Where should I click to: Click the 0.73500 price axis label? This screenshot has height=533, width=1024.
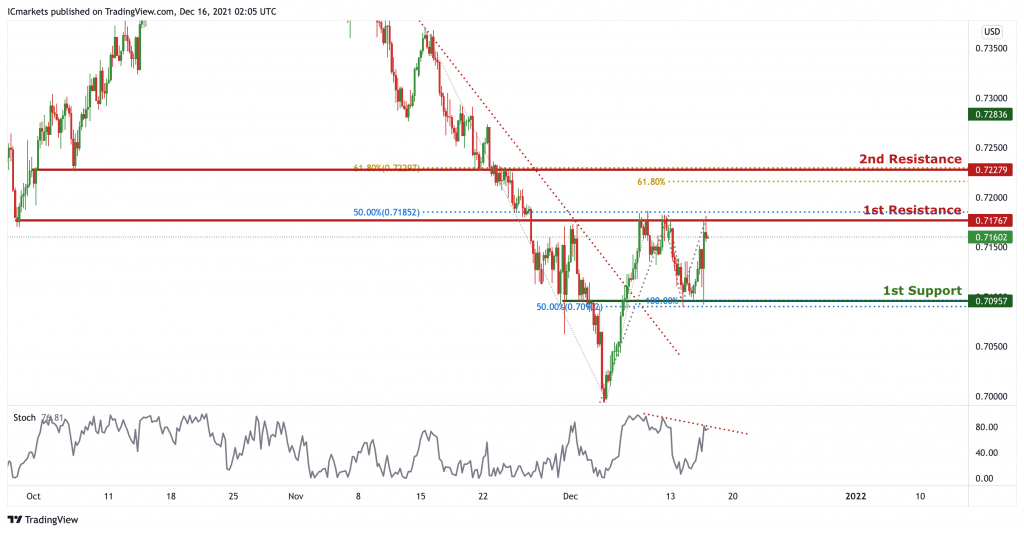(x=991, y=48)
